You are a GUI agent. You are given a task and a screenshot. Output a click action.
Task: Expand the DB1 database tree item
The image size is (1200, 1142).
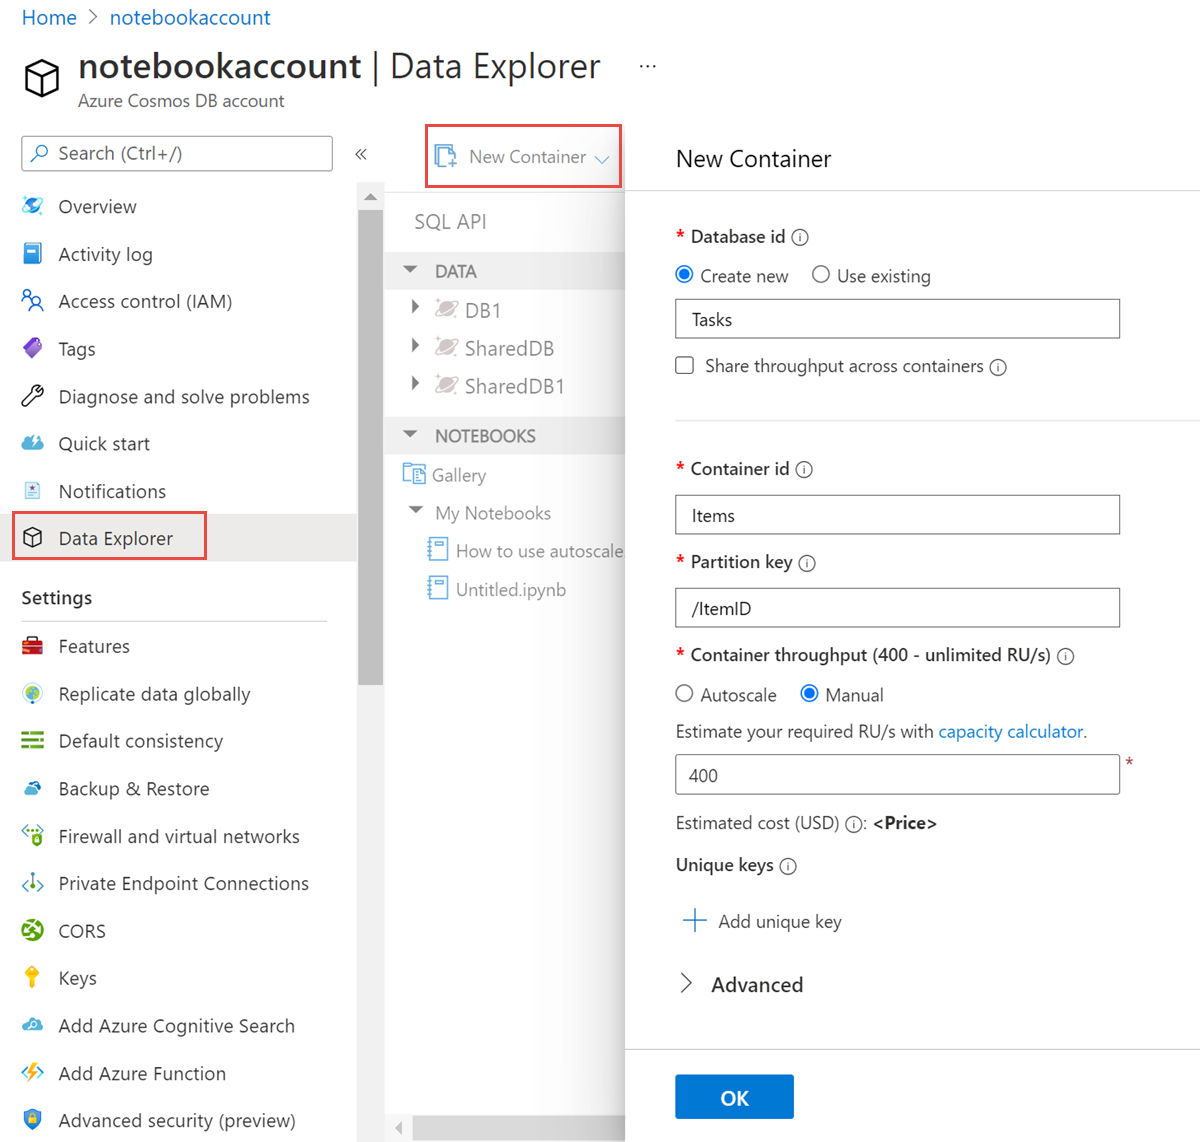tap(417, 307)
